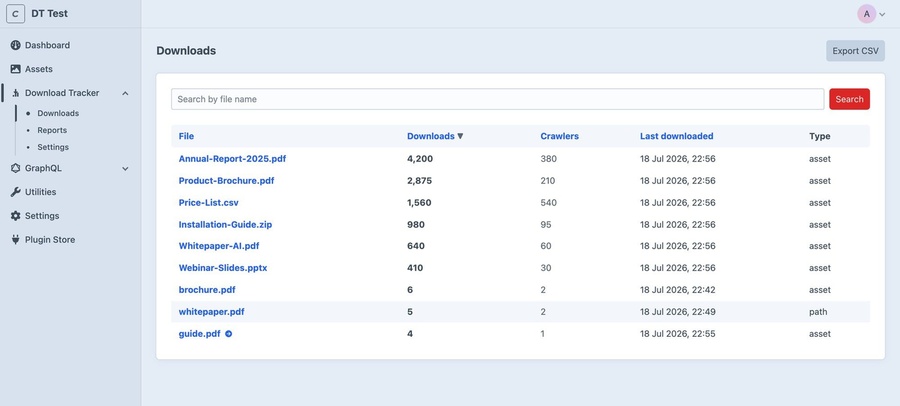The width and height of the screenshot is (900, 406).
Task: Click the GraphQL logo icon
Action: click(x=15, y=168)
